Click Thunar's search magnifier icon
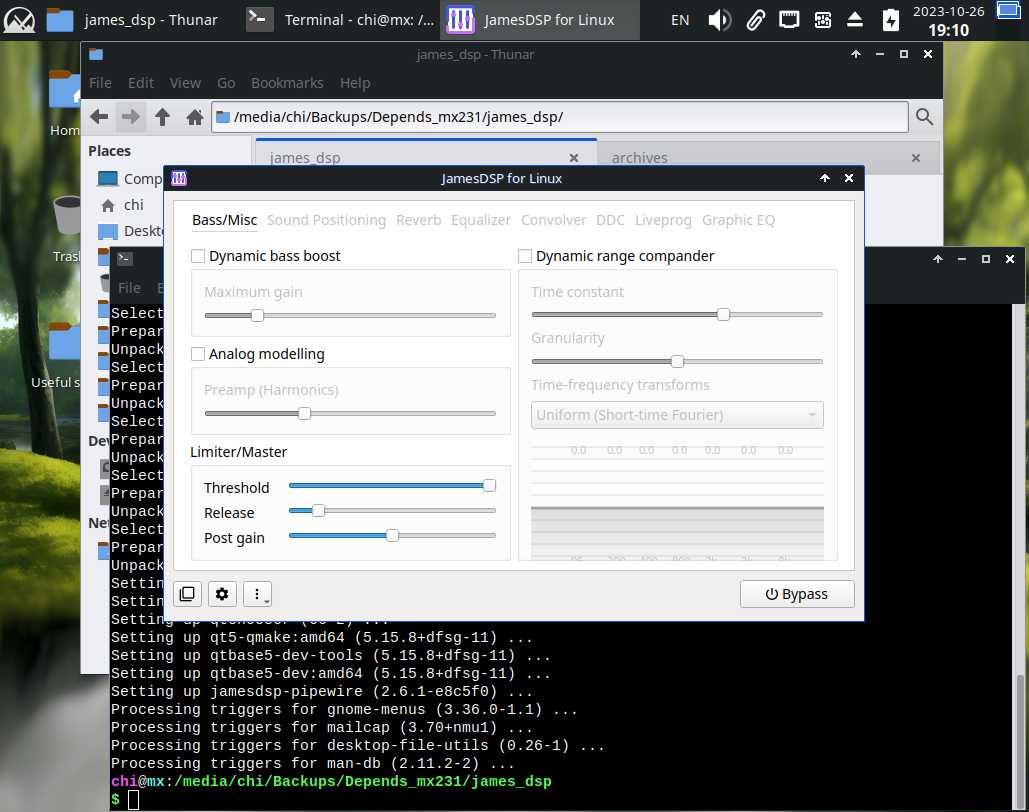 pyautogui.click(x=924, y=117)
